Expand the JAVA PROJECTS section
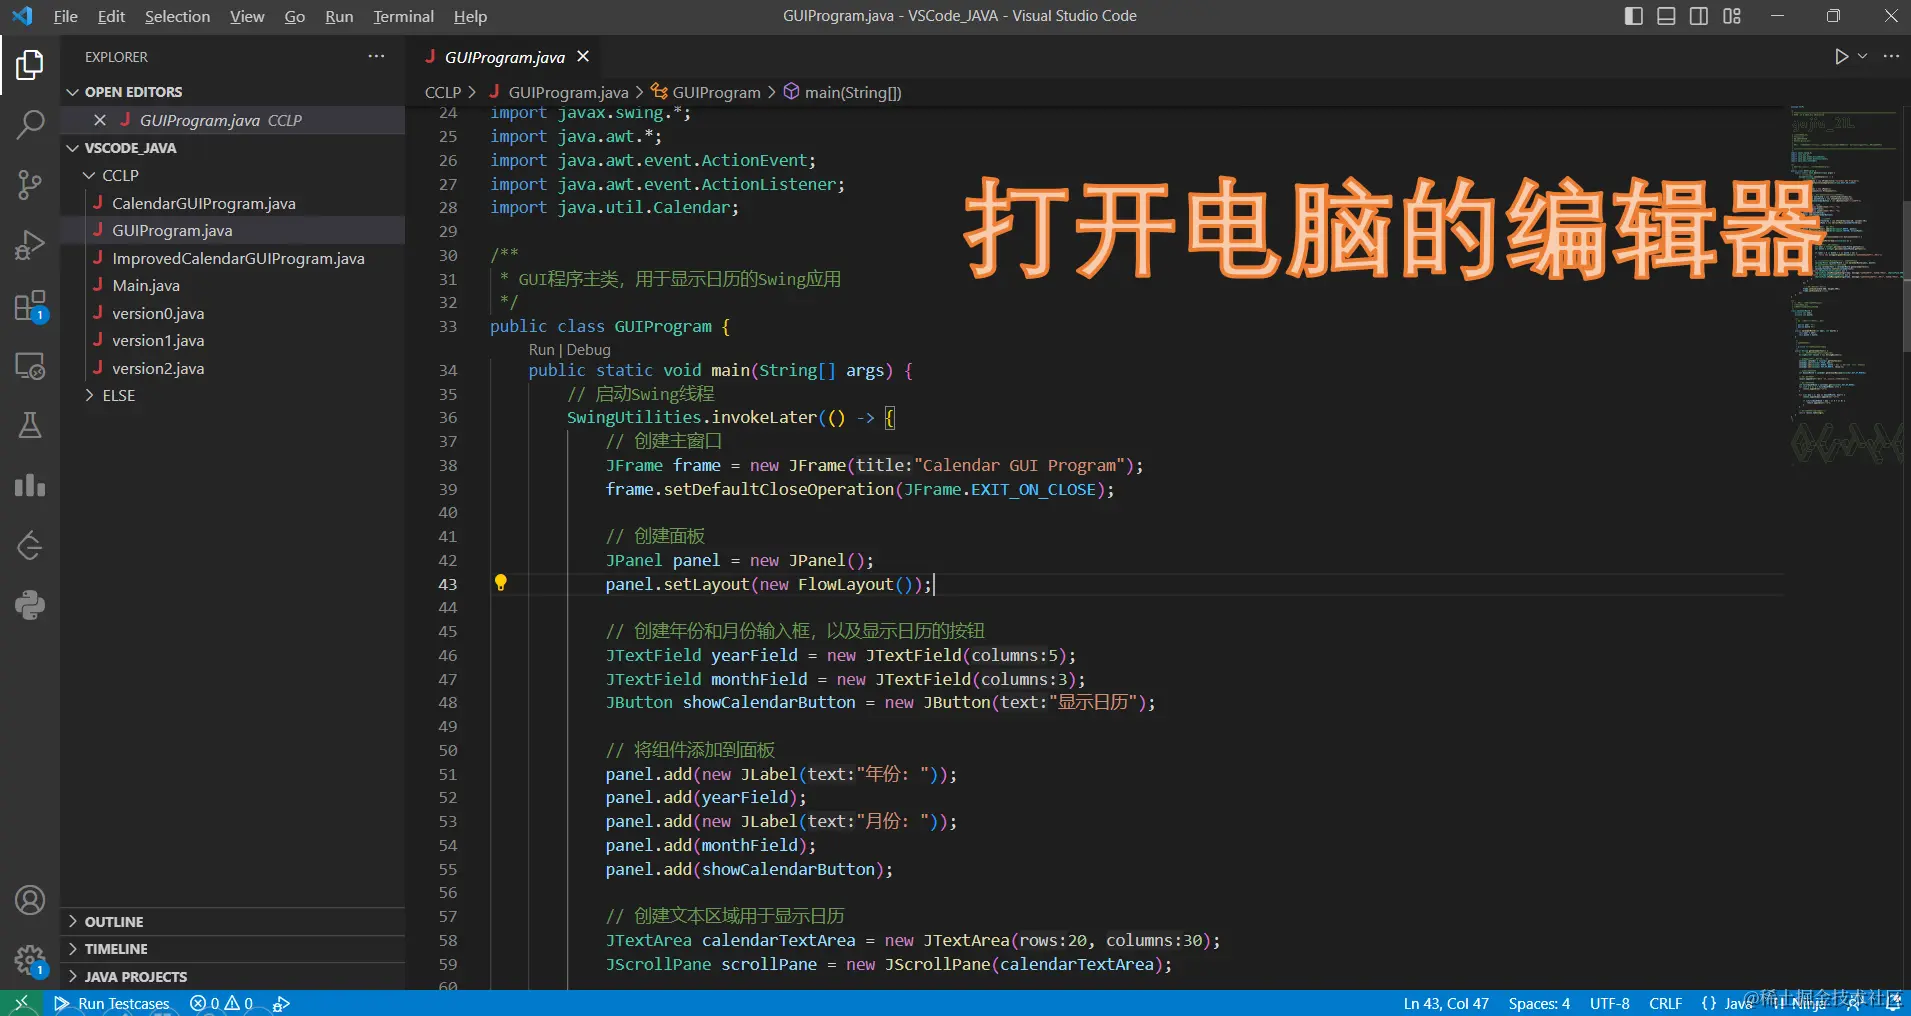This screenshot has height=1016, width=1911. pyautogui.click(x=232, y=977)
